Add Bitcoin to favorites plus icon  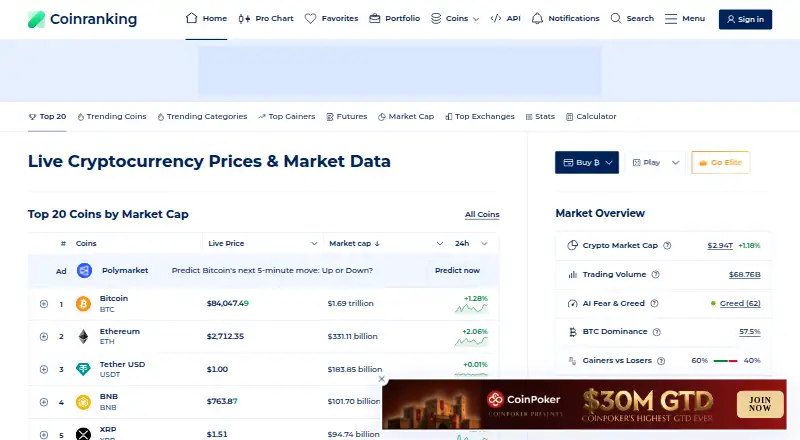(44, 304)
